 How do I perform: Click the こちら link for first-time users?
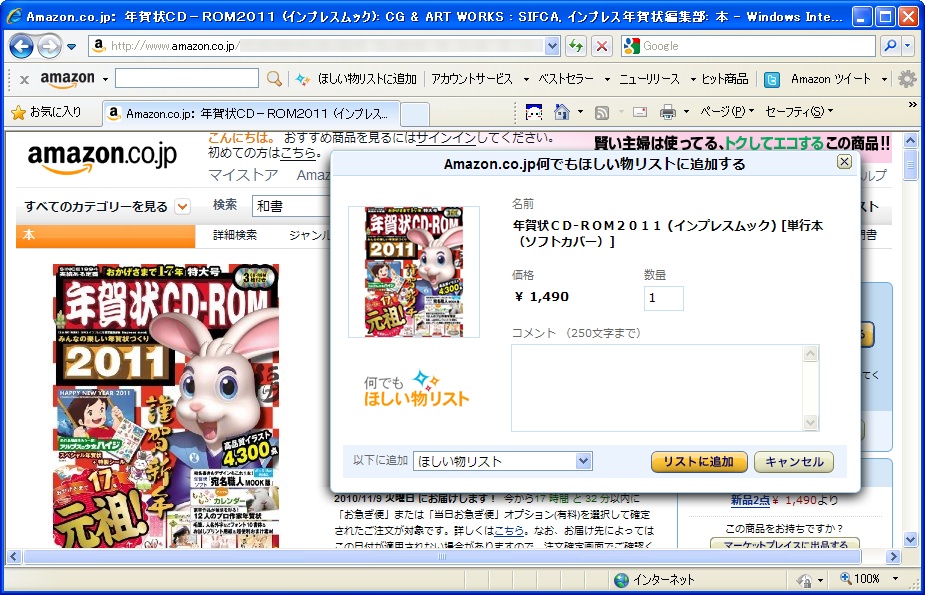point(298,153)
